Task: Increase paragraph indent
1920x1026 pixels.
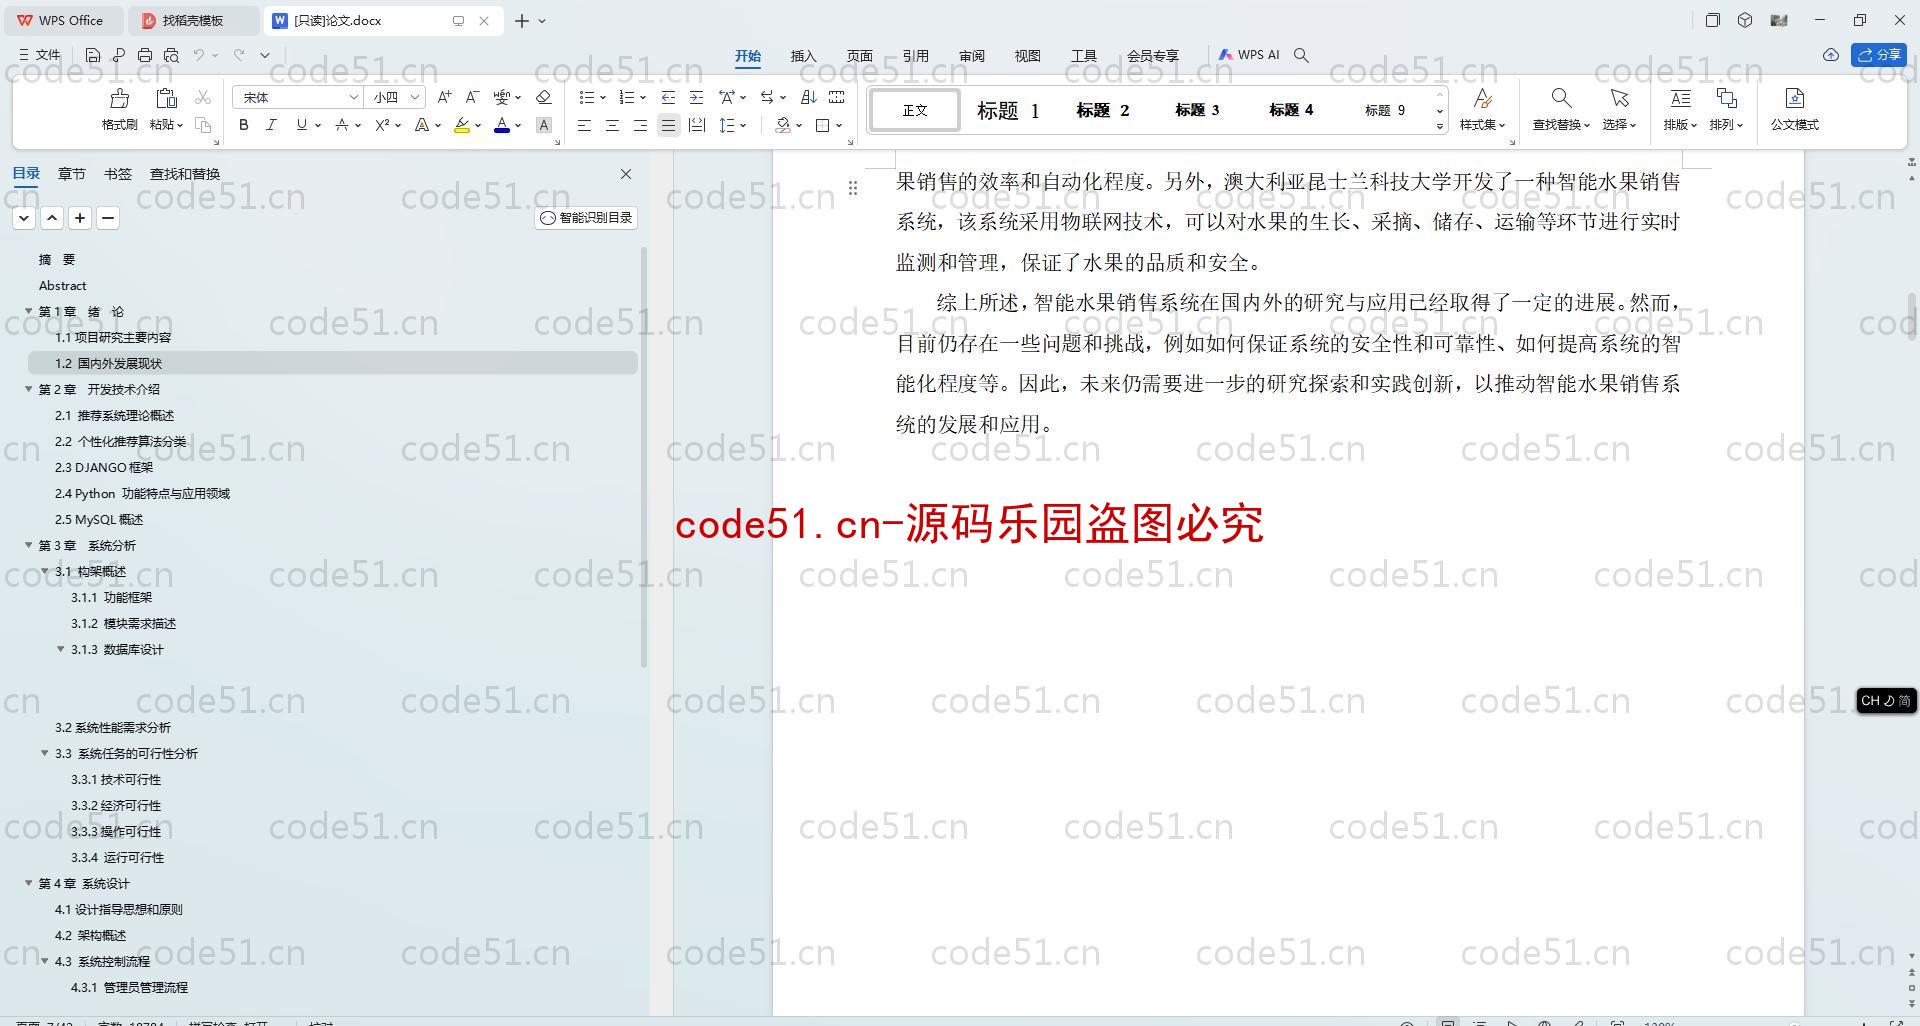Action: [x=696, y=97]
